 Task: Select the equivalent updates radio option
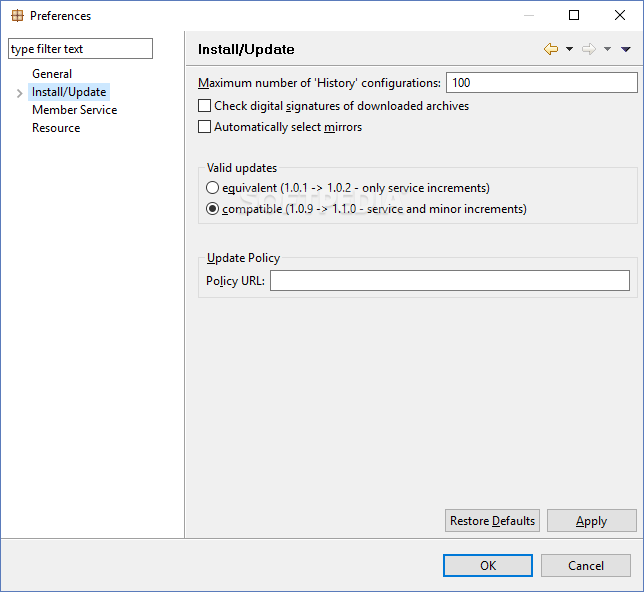[212, 188]
